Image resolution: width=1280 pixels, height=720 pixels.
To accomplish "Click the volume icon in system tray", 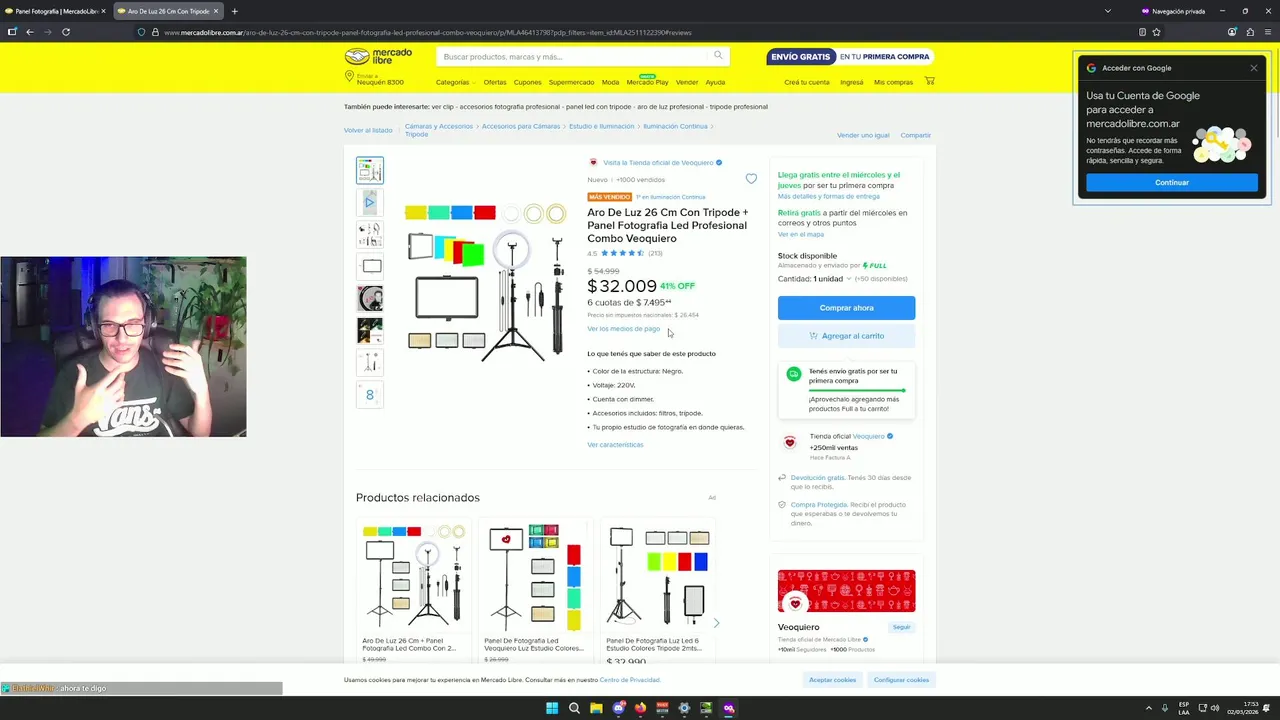I will (x=1215, y=708).
